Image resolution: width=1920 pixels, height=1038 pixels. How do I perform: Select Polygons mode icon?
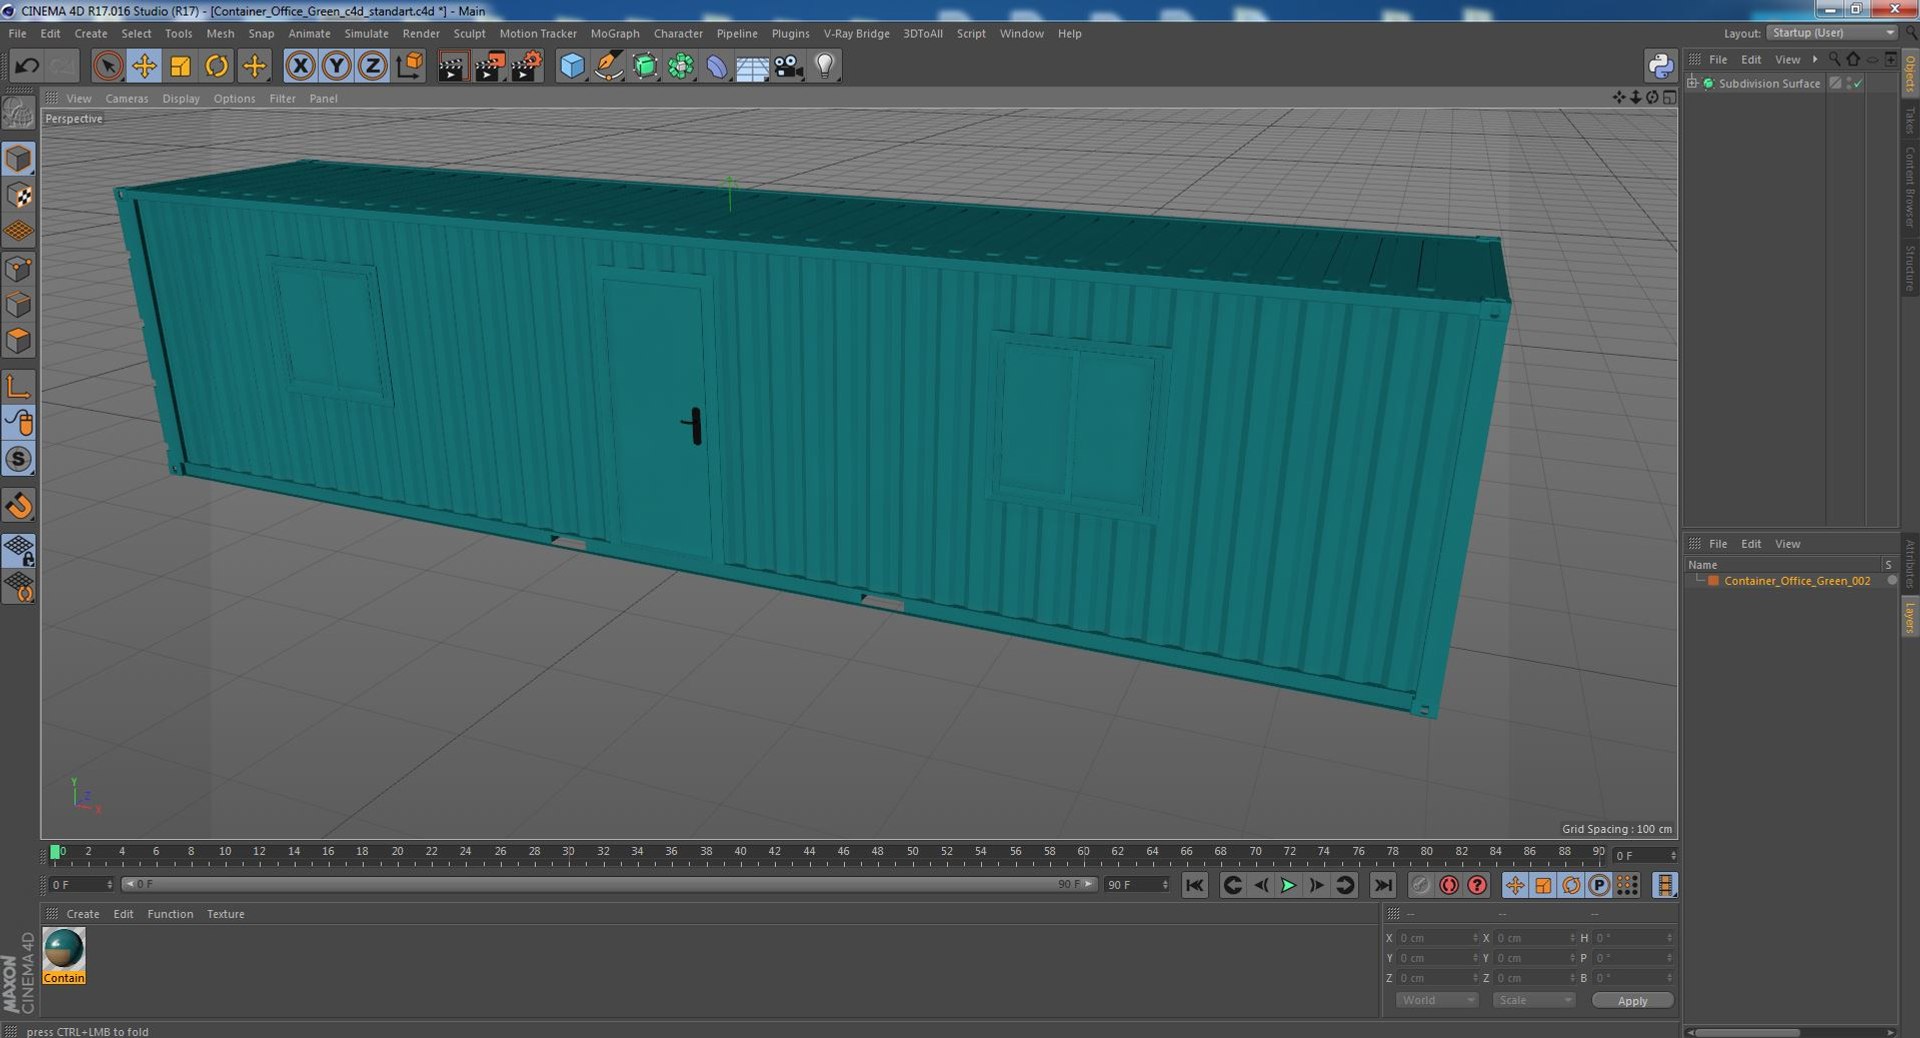[x=18, y=341]
